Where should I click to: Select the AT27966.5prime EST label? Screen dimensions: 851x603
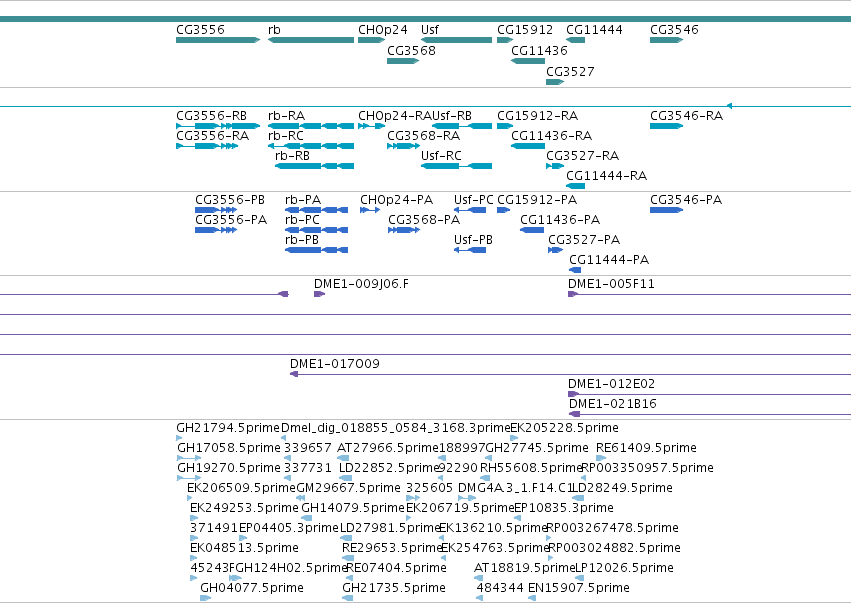pyautogui.click(x=388, y=448)
